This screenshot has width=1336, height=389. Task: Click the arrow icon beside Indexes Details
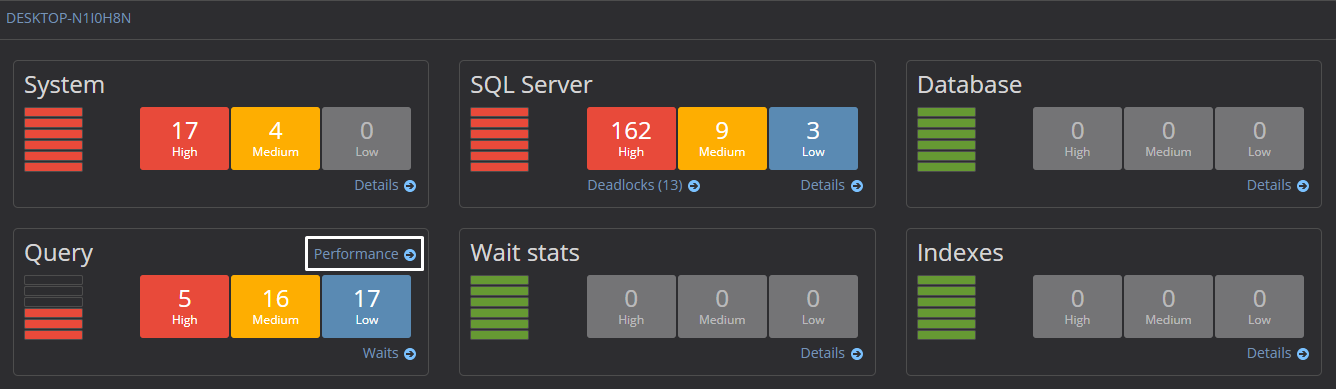[x=1303, y=354]
